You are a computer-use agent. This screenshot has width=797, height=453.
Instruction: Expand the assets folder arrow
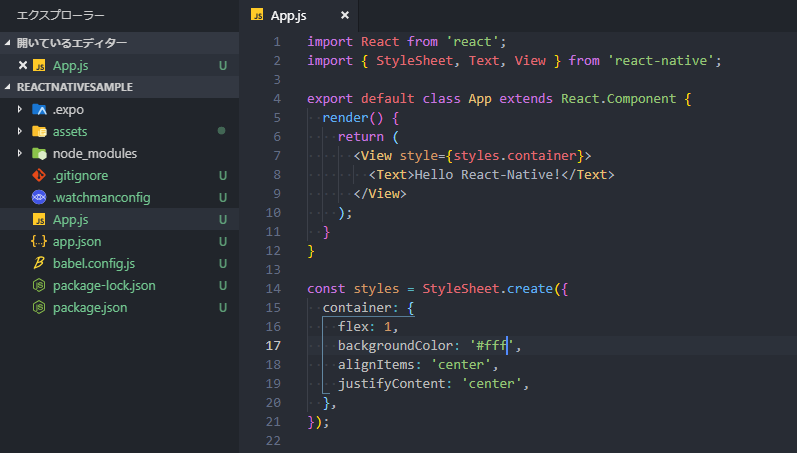pos(19,131)
